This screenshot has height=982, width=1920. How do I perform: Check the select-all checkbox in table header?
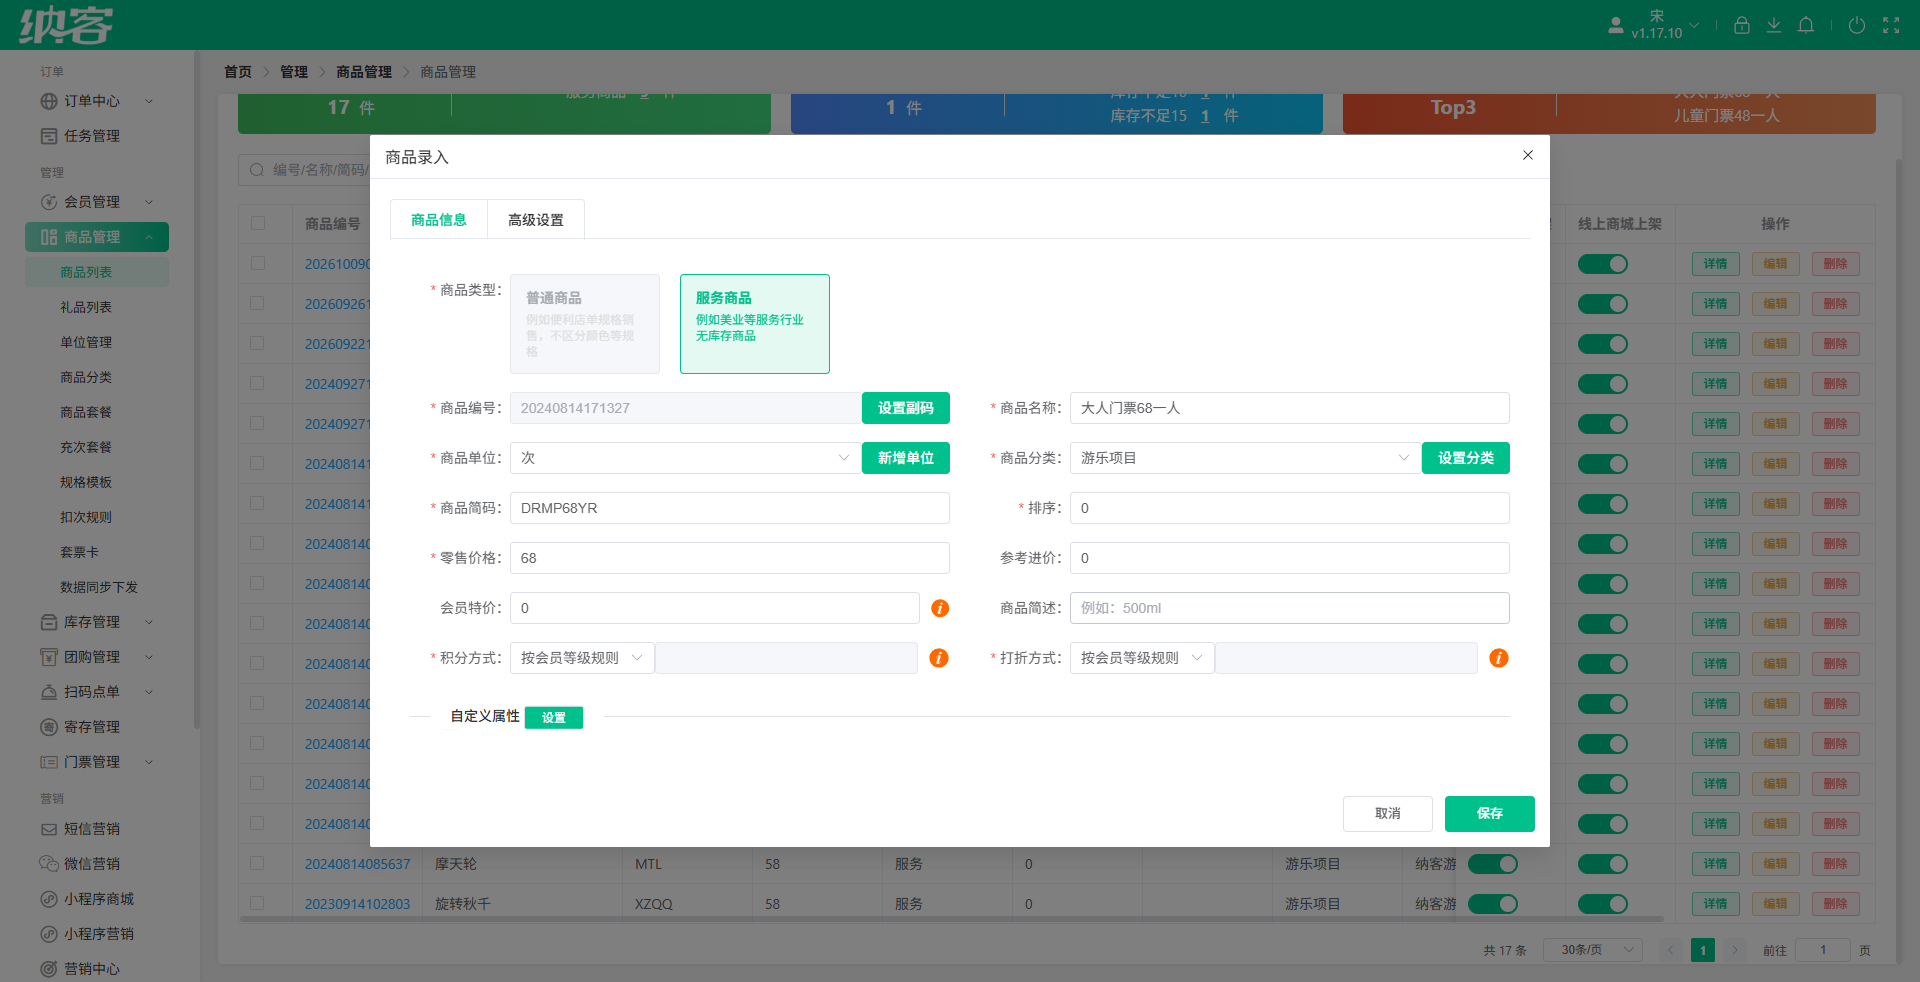[x=258, y=223]
